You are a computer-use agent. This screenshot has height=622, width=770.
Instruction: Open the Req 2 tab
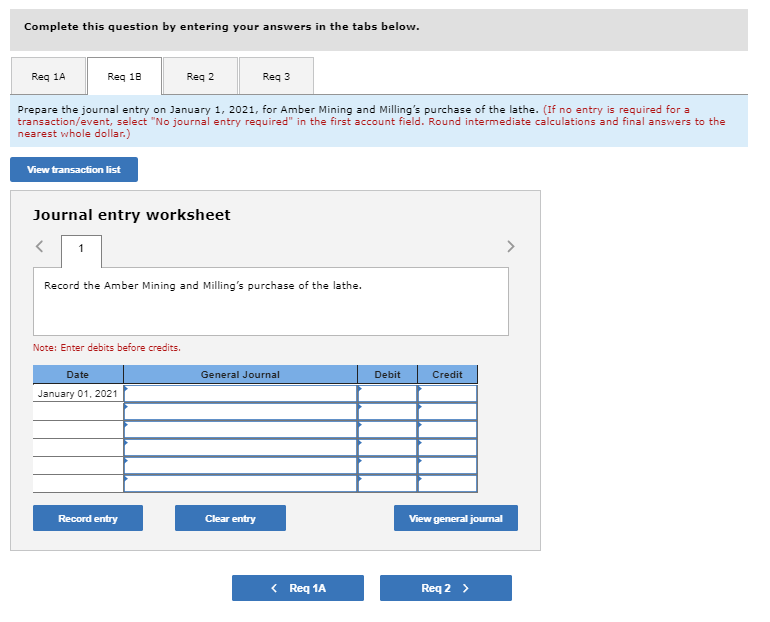(200, 76)
